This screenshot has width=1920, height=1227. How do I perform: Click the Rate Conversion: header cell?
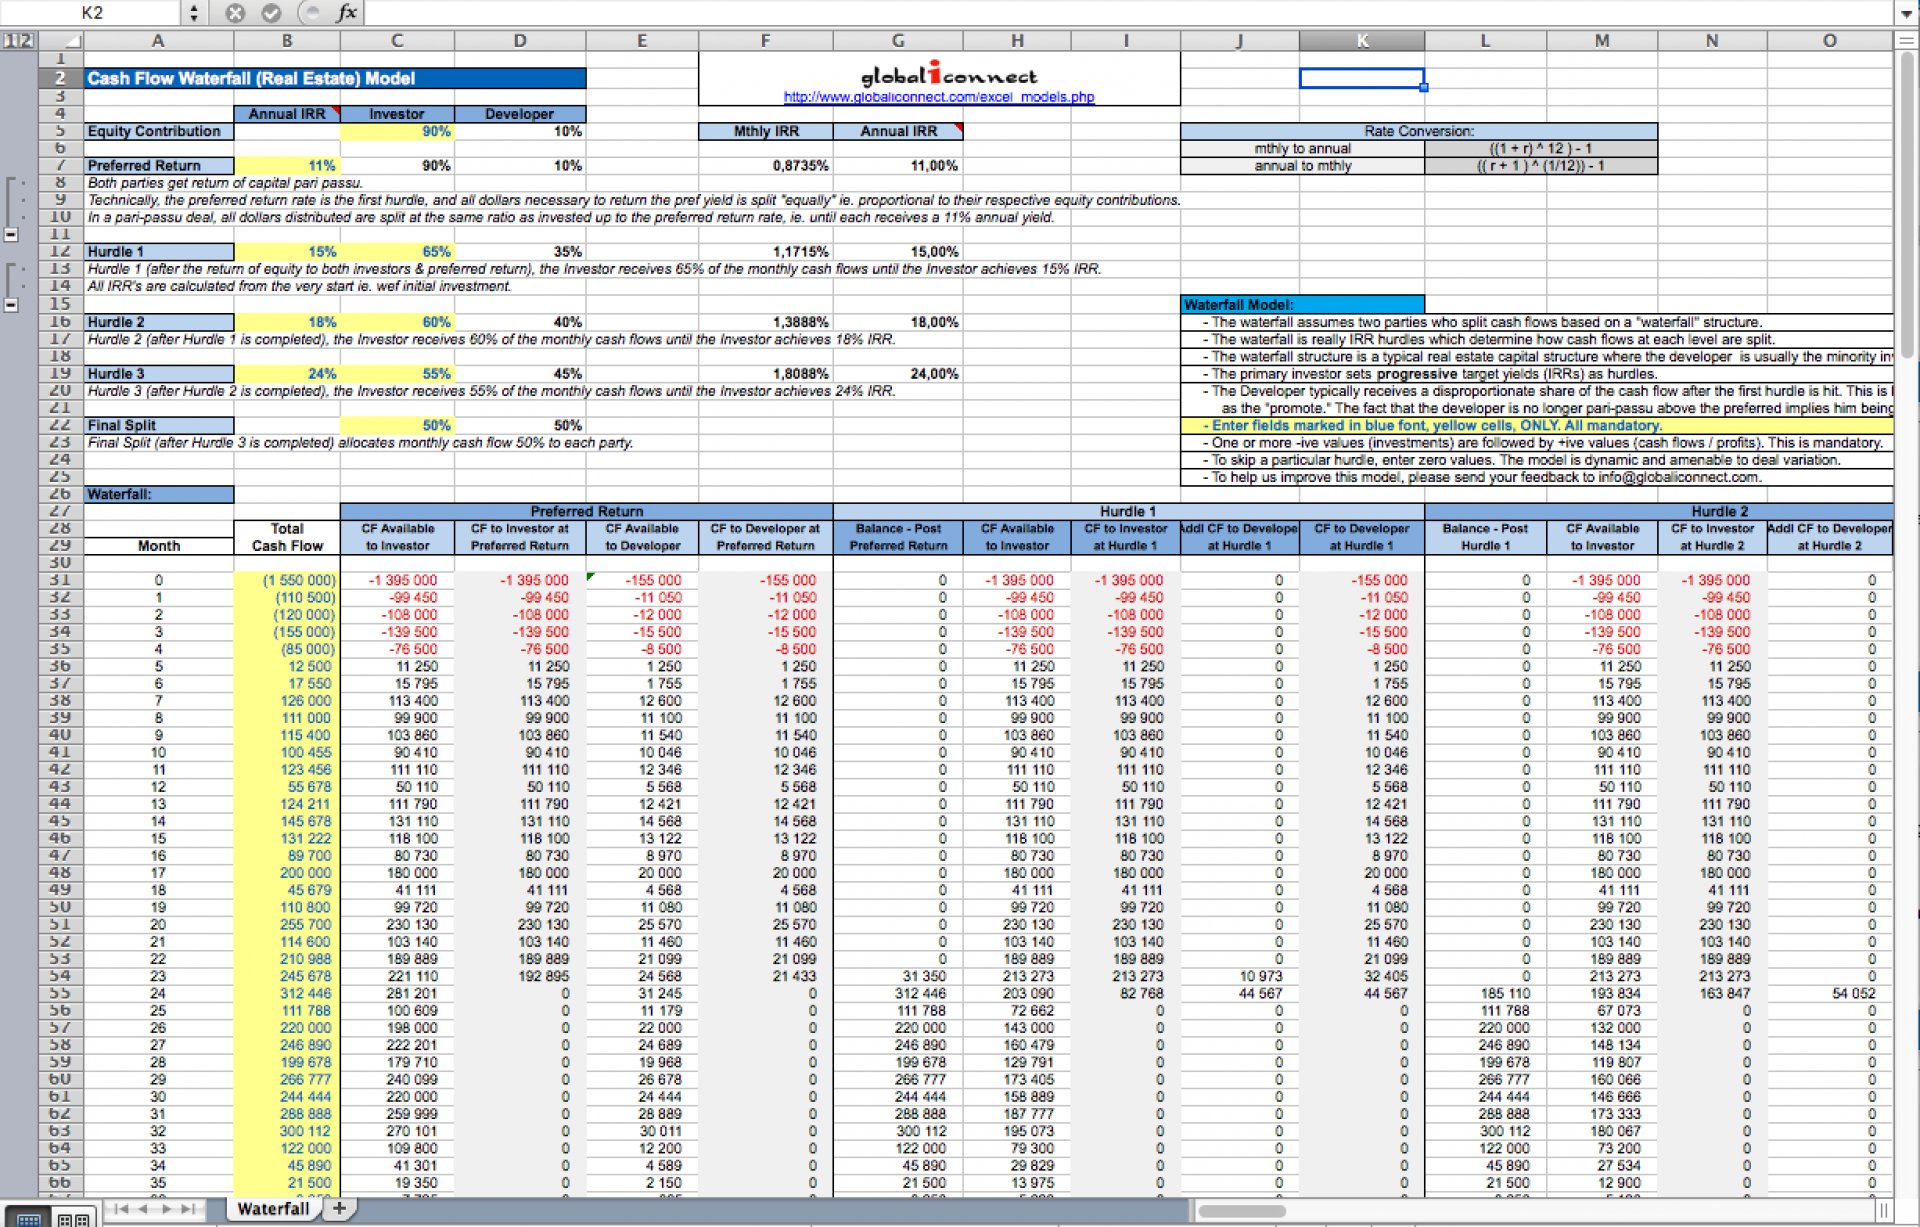[x=1418, y=131]
